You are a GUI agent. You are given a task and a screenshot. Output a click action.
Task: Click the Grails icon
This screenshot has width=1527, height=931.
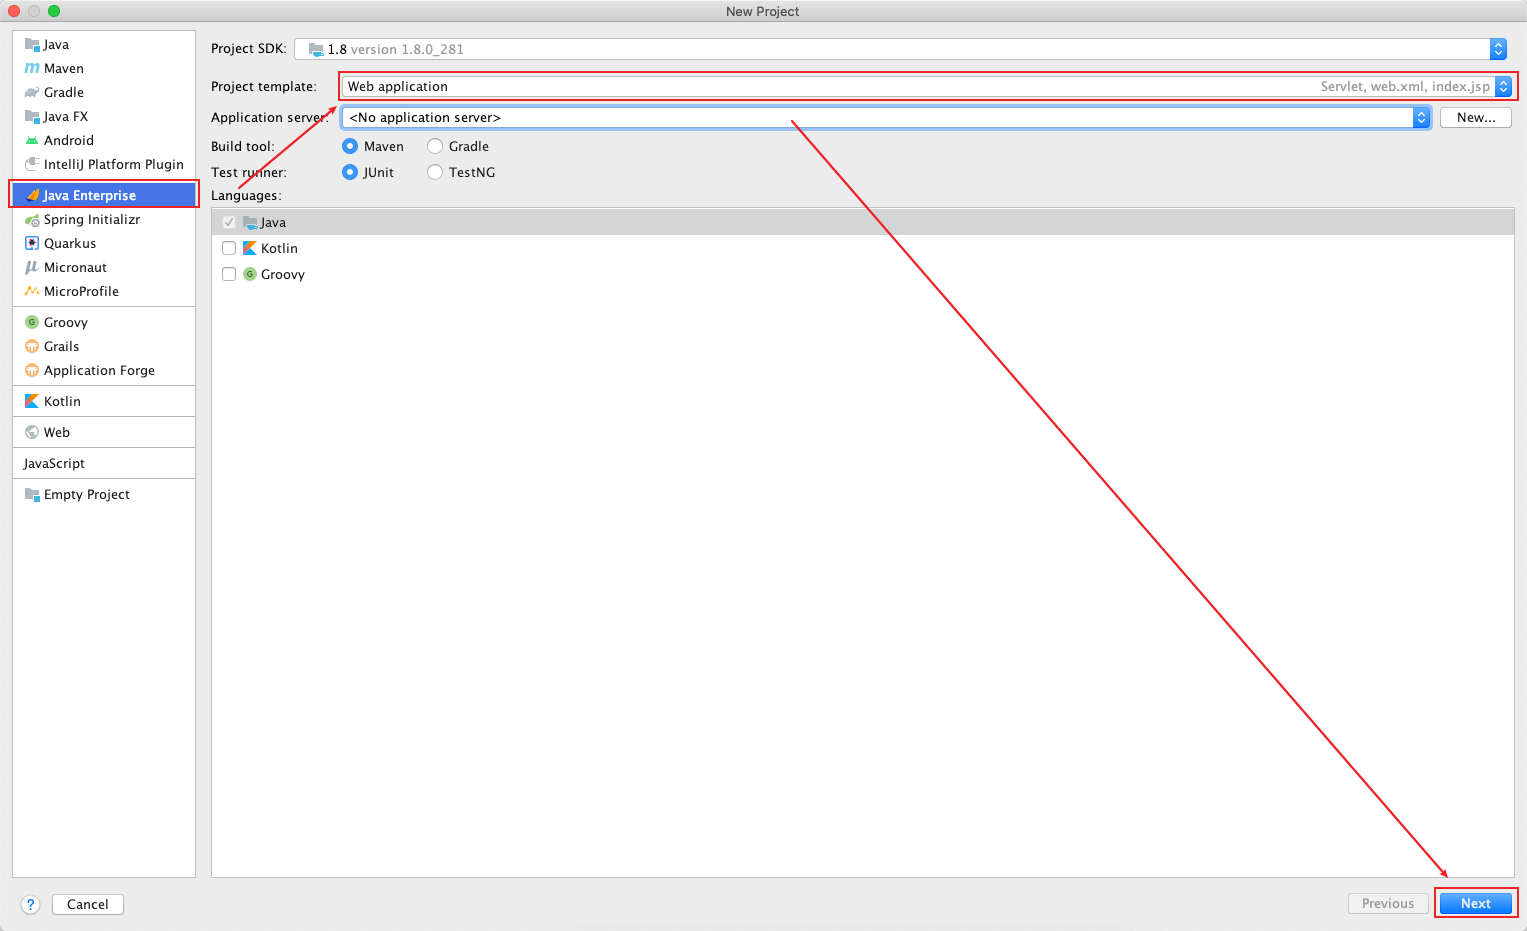(32, 346)
